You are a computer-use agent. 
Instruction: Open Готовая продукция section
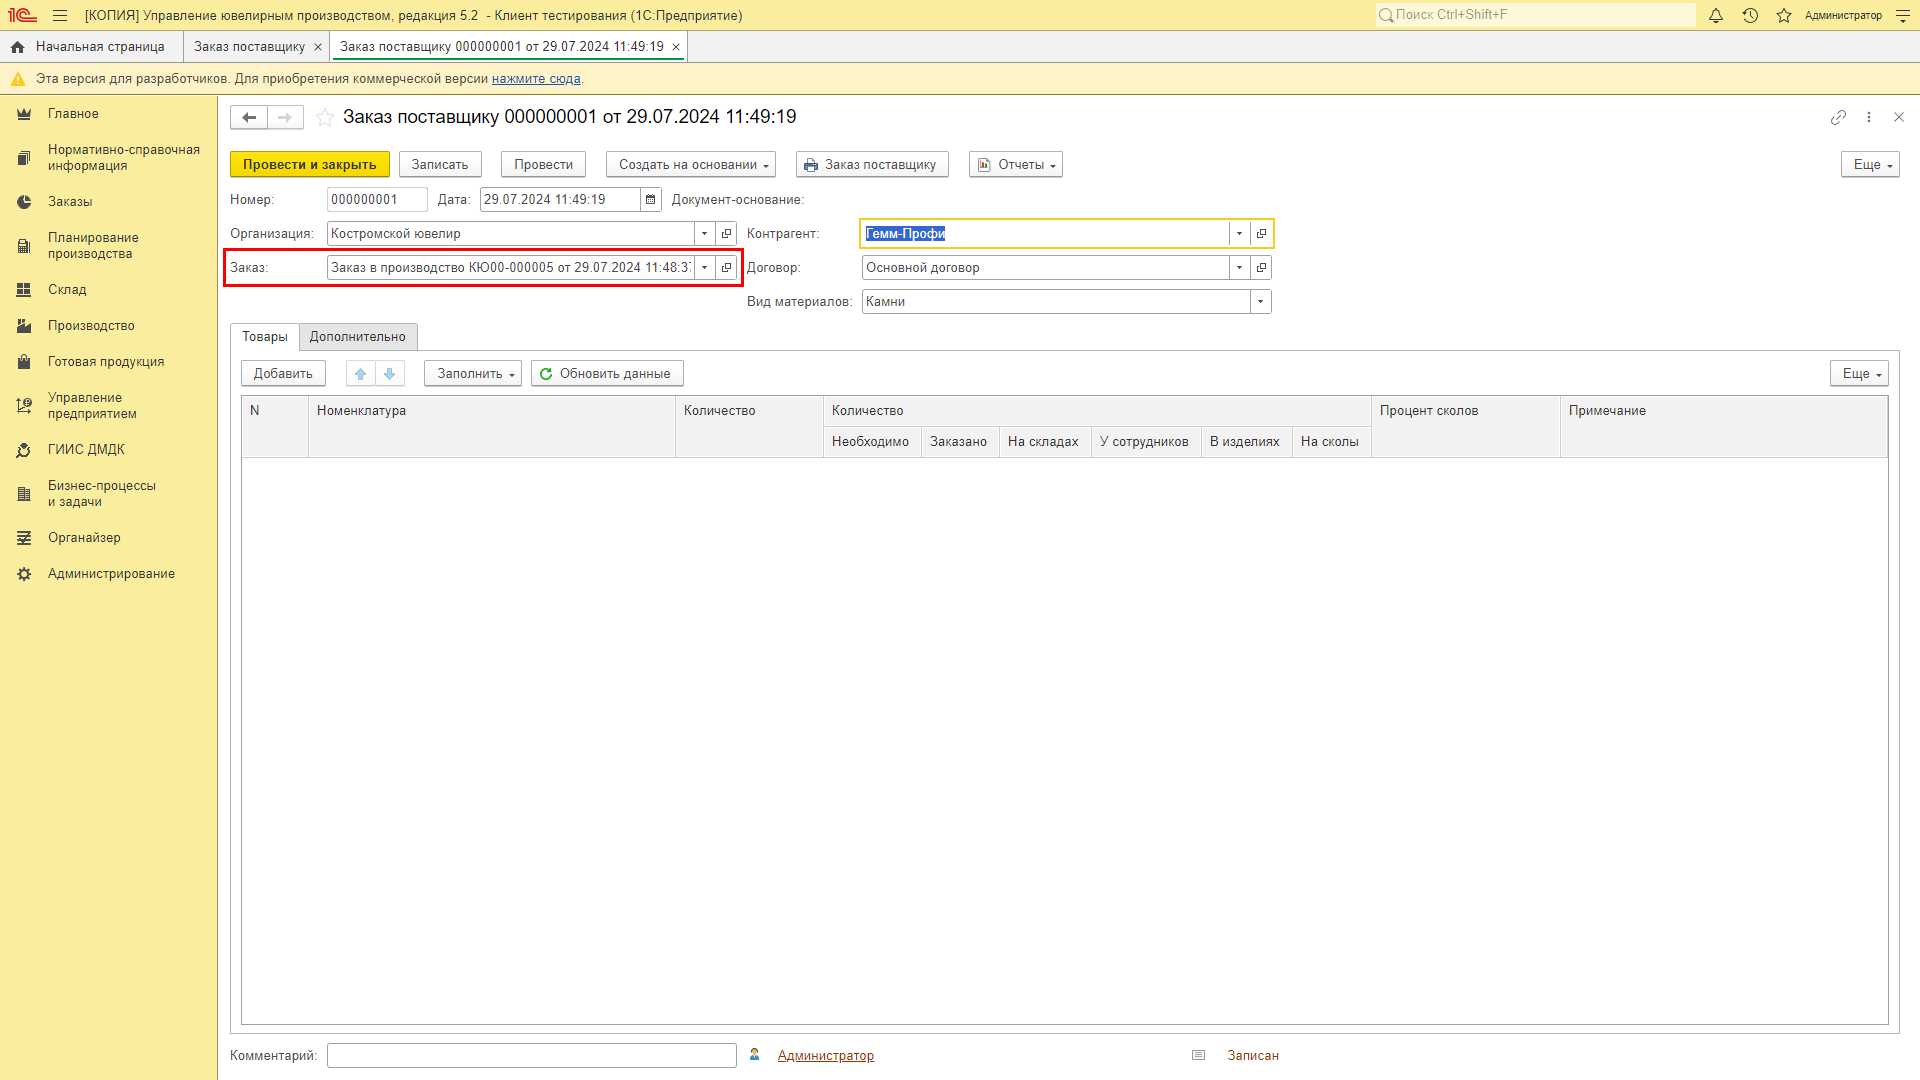tap(106, 362)
